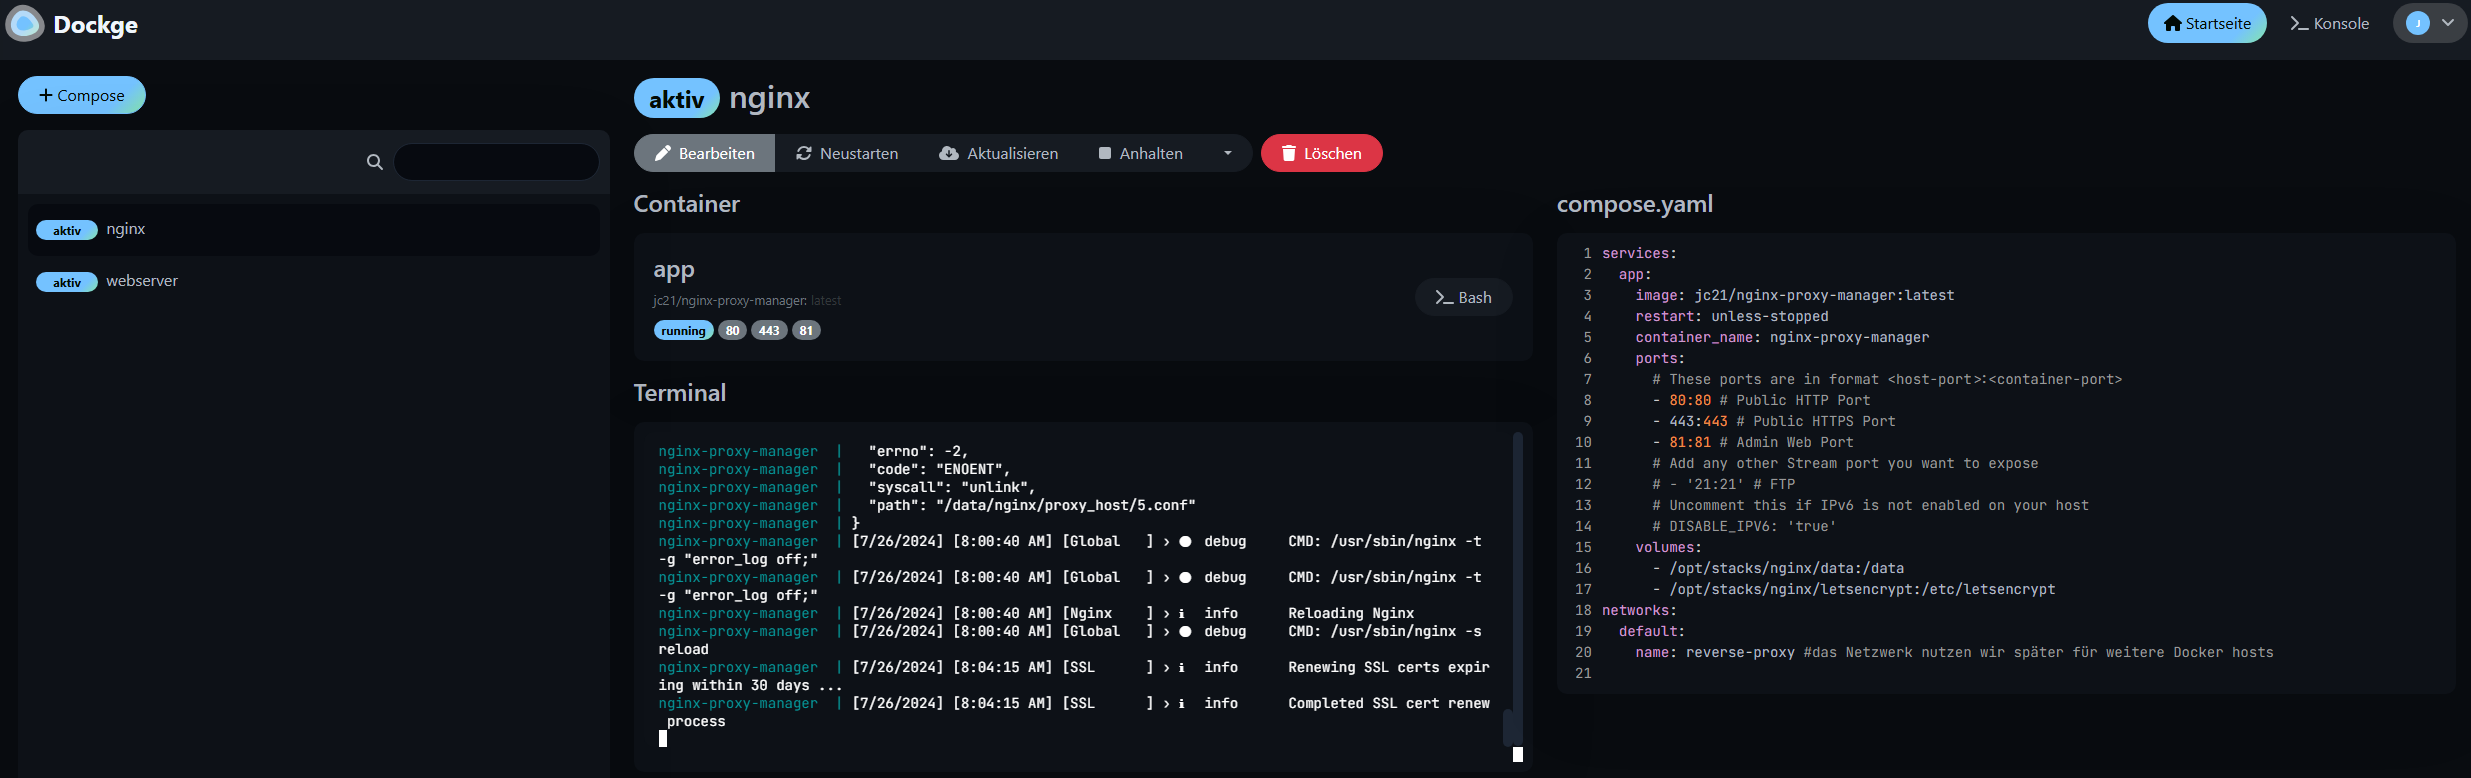
Task: Click the house icon in Startseite
Action: [x=2173, y=23]
